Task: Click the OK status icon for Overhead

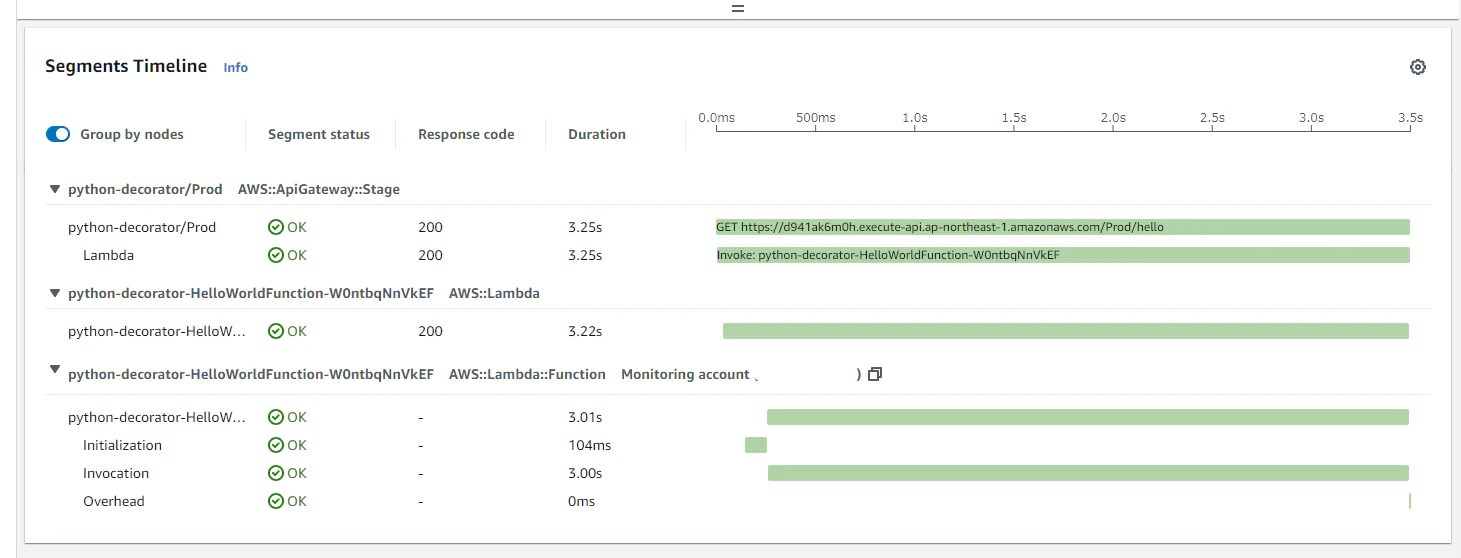Action: click(x=276, y=501)
